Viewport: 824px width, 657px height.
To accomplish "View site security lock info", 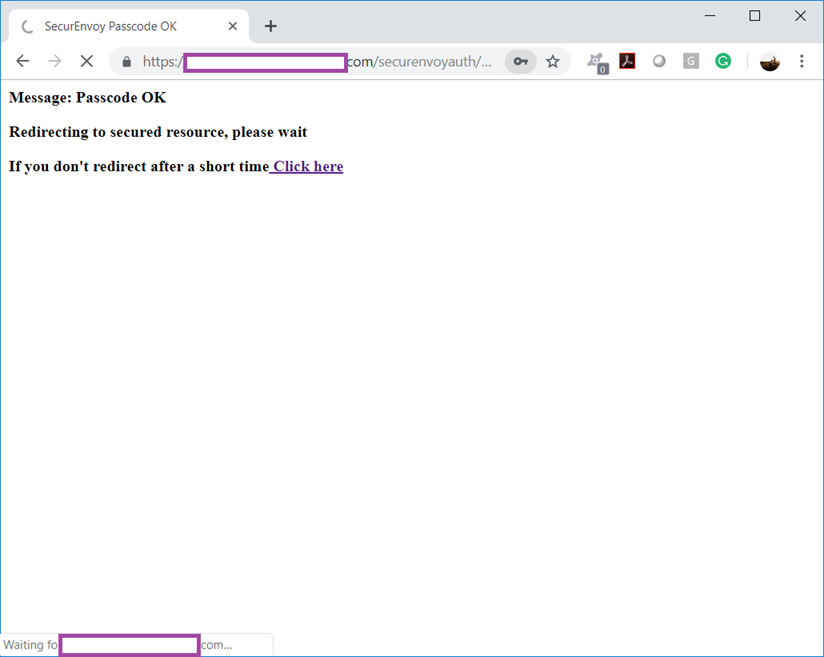I will [x=126, y=62].
